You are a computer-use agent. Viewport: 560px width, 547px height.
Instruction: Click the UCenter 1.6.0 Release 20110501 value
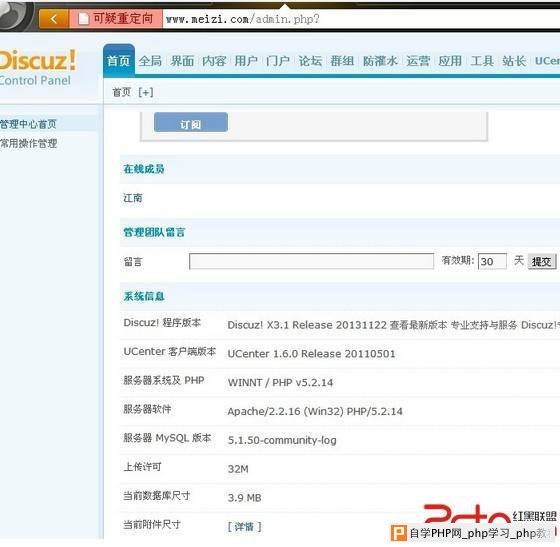pyautogui.click(x=311, y=354)
